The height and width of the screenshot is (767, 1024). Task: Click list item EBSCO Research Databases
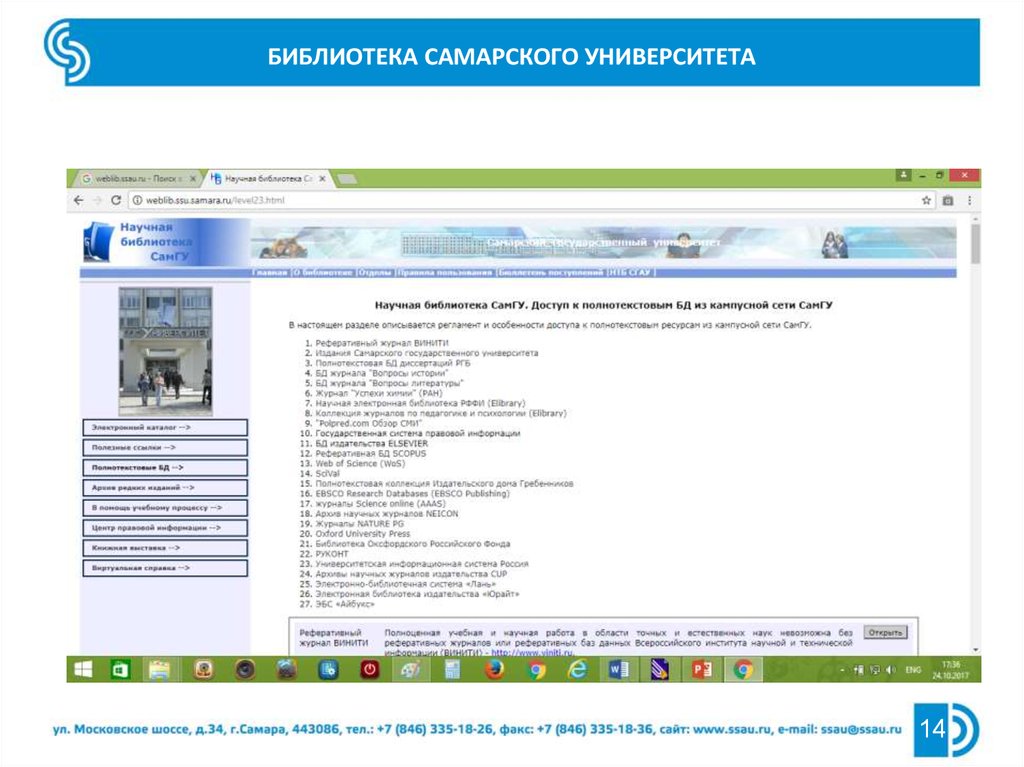[x=412, y=494]
